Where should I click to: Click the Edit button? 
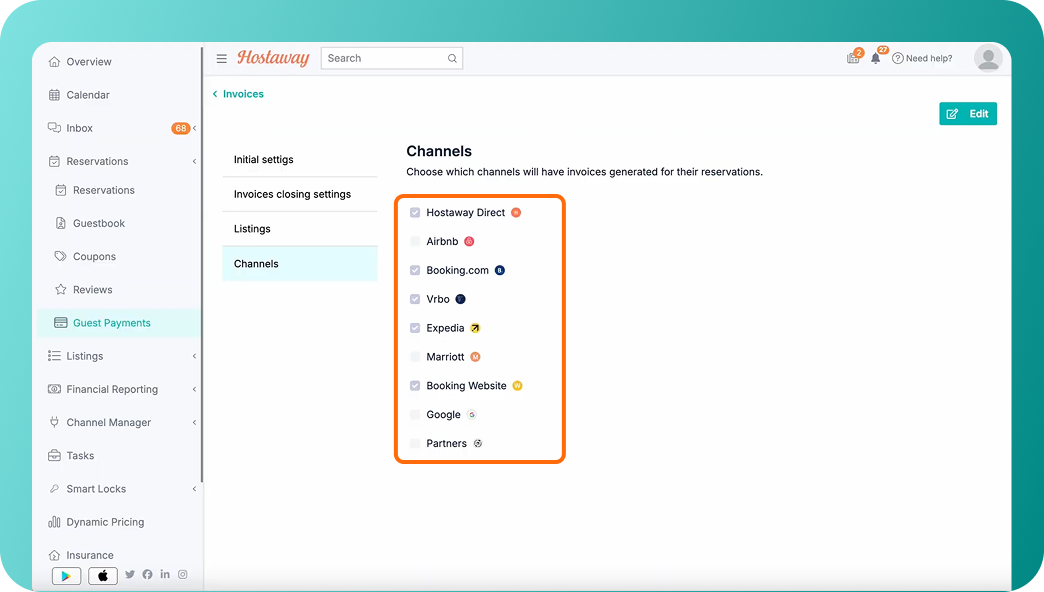tap(968, 114)
